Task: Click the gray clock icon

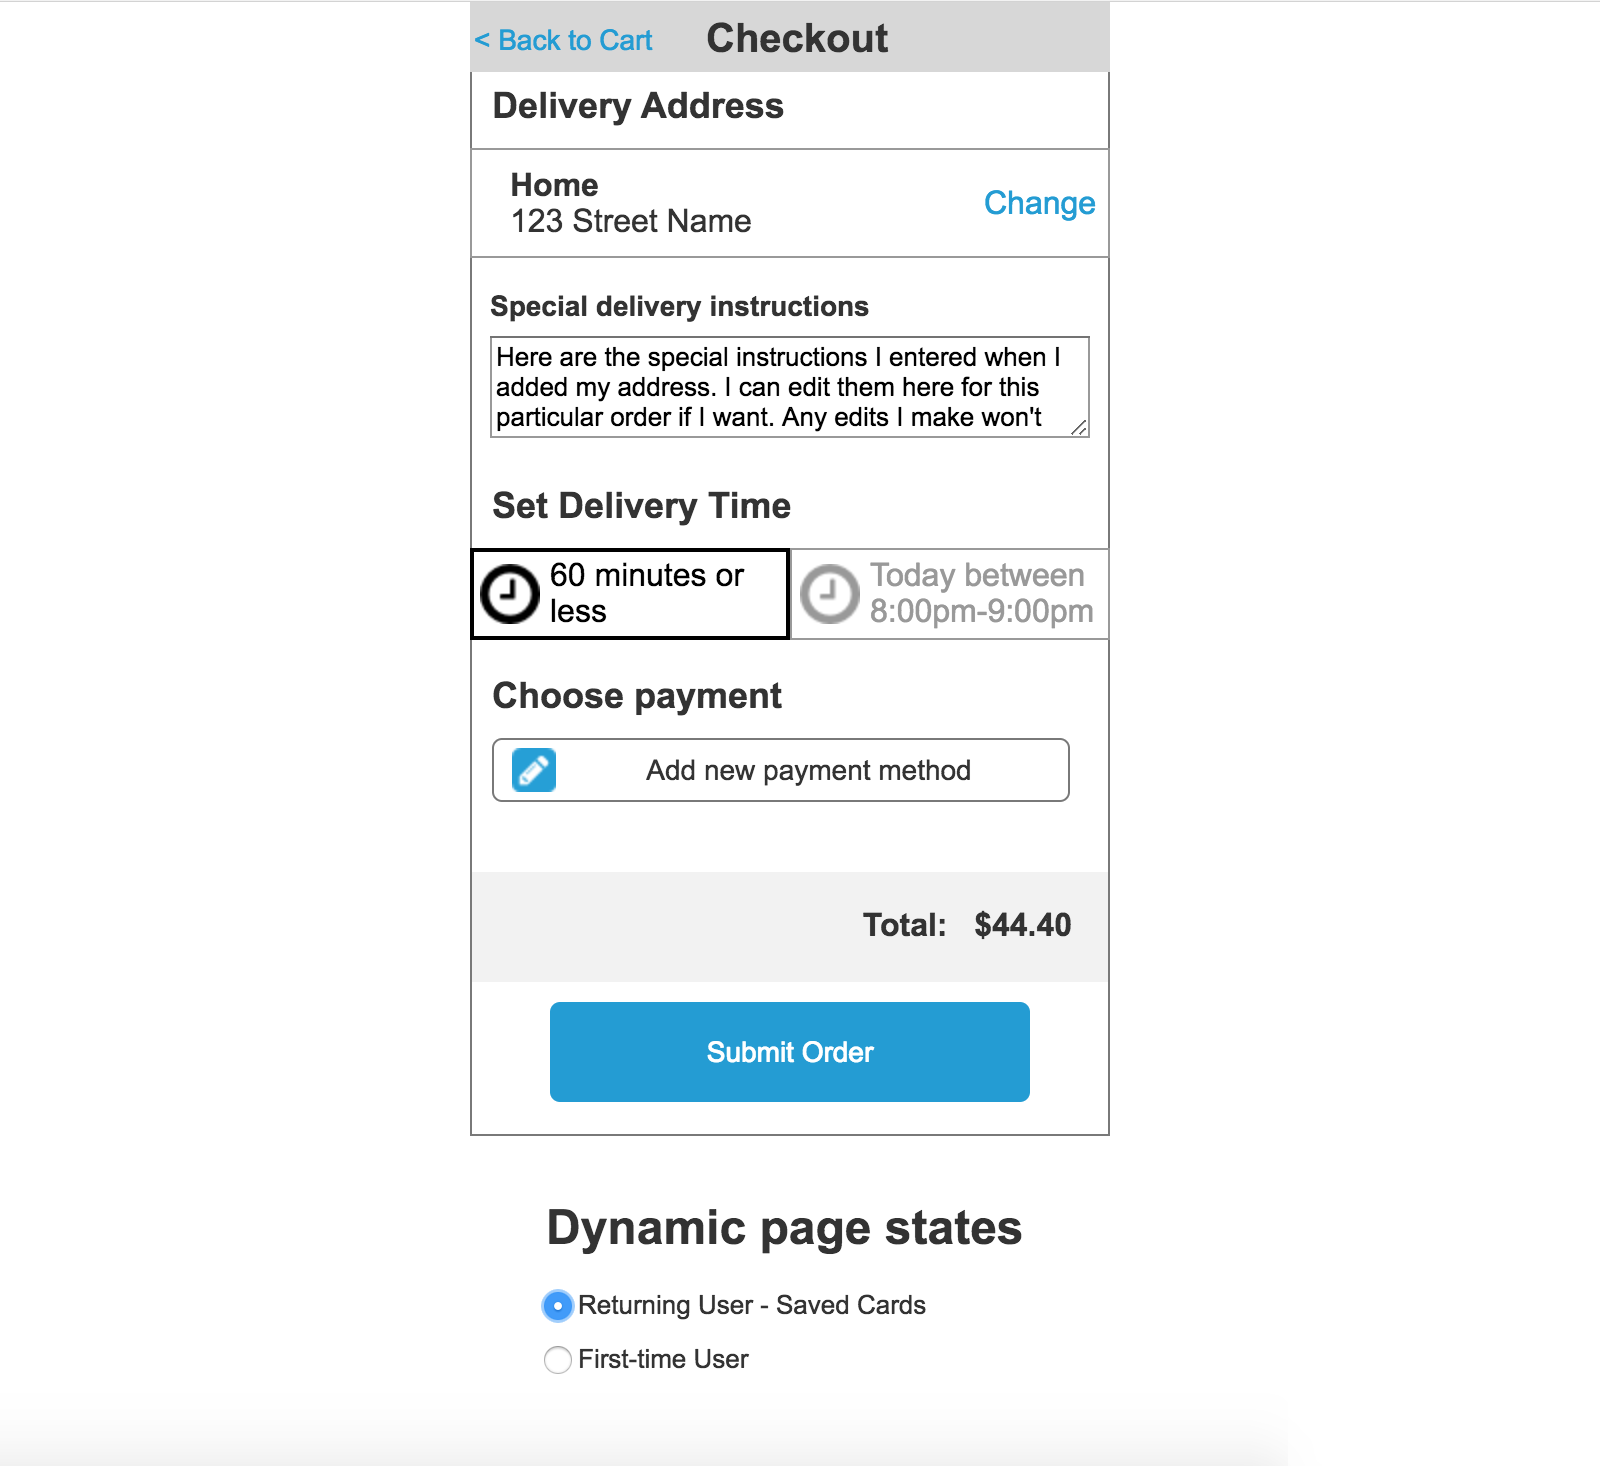Action: [x=830, y=594]
